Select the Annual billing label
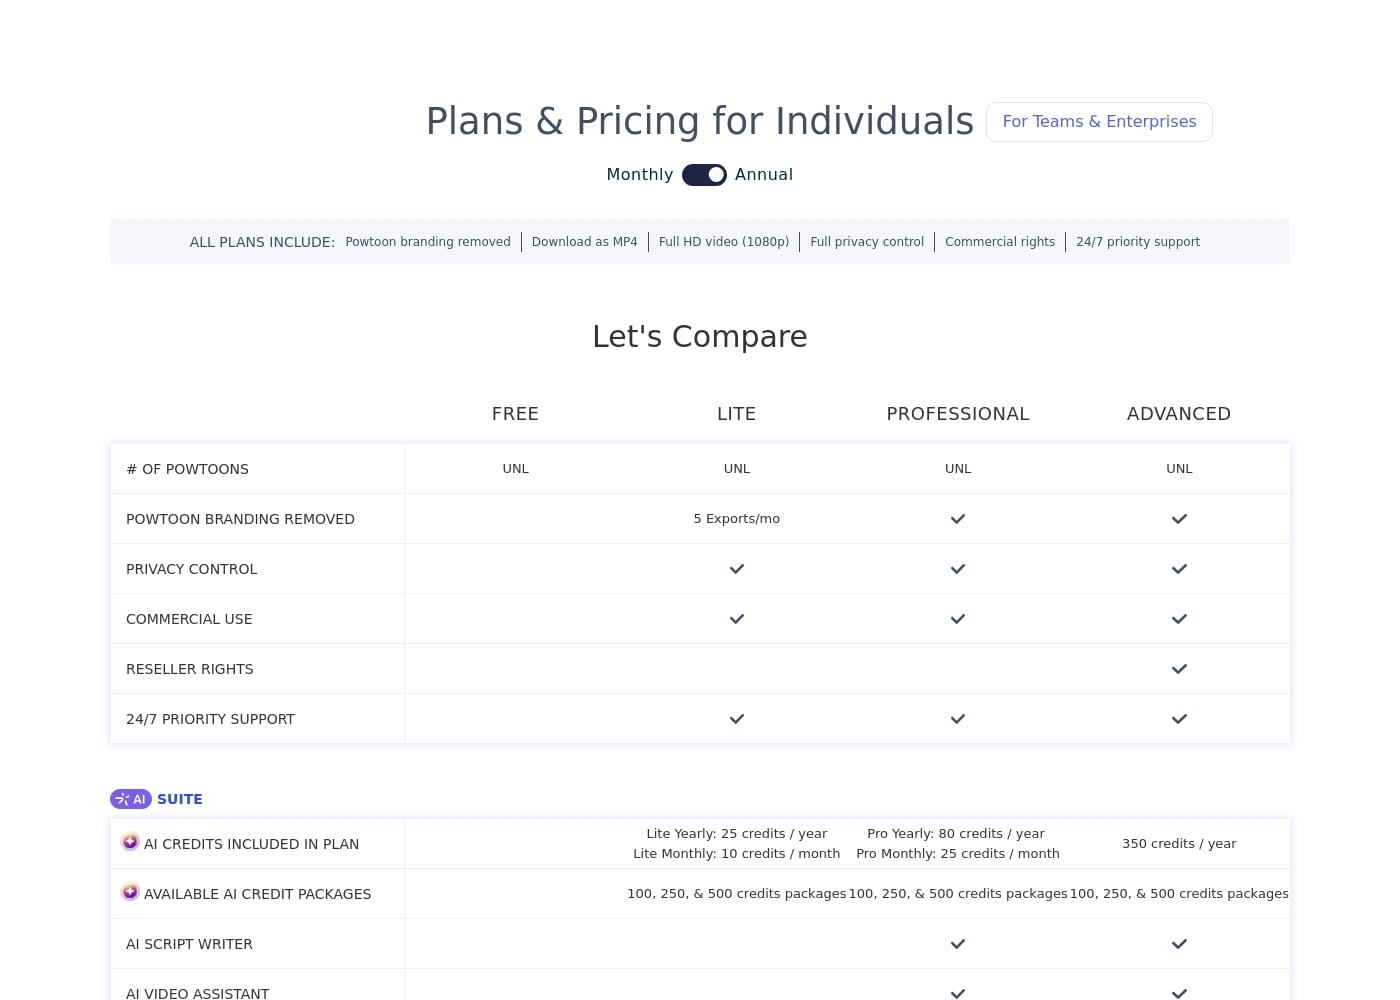Viewport: 1400px width, 1000px height. [x=764, y=175]
